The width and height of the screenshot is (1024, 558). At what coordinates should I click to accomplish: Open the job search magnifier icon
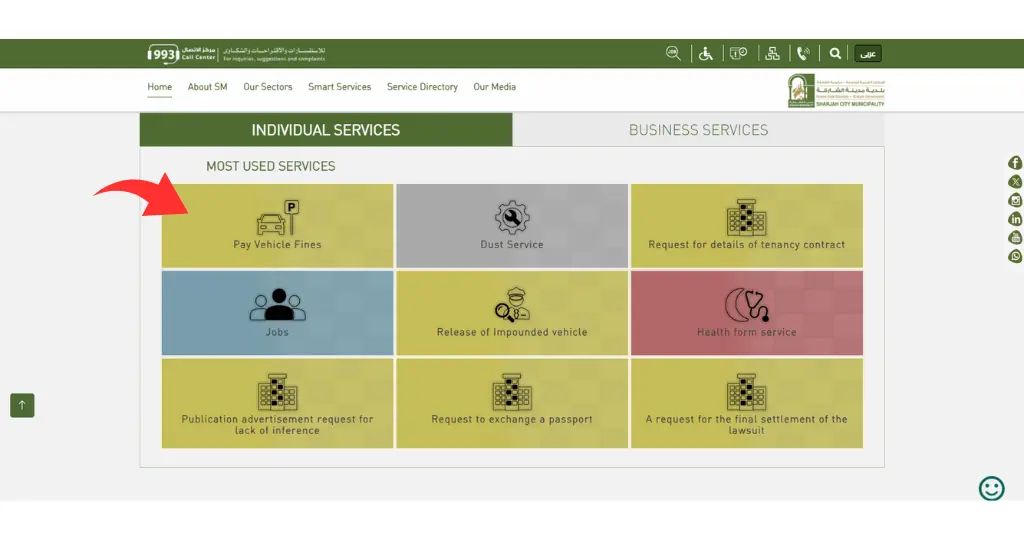pos(673,54)
